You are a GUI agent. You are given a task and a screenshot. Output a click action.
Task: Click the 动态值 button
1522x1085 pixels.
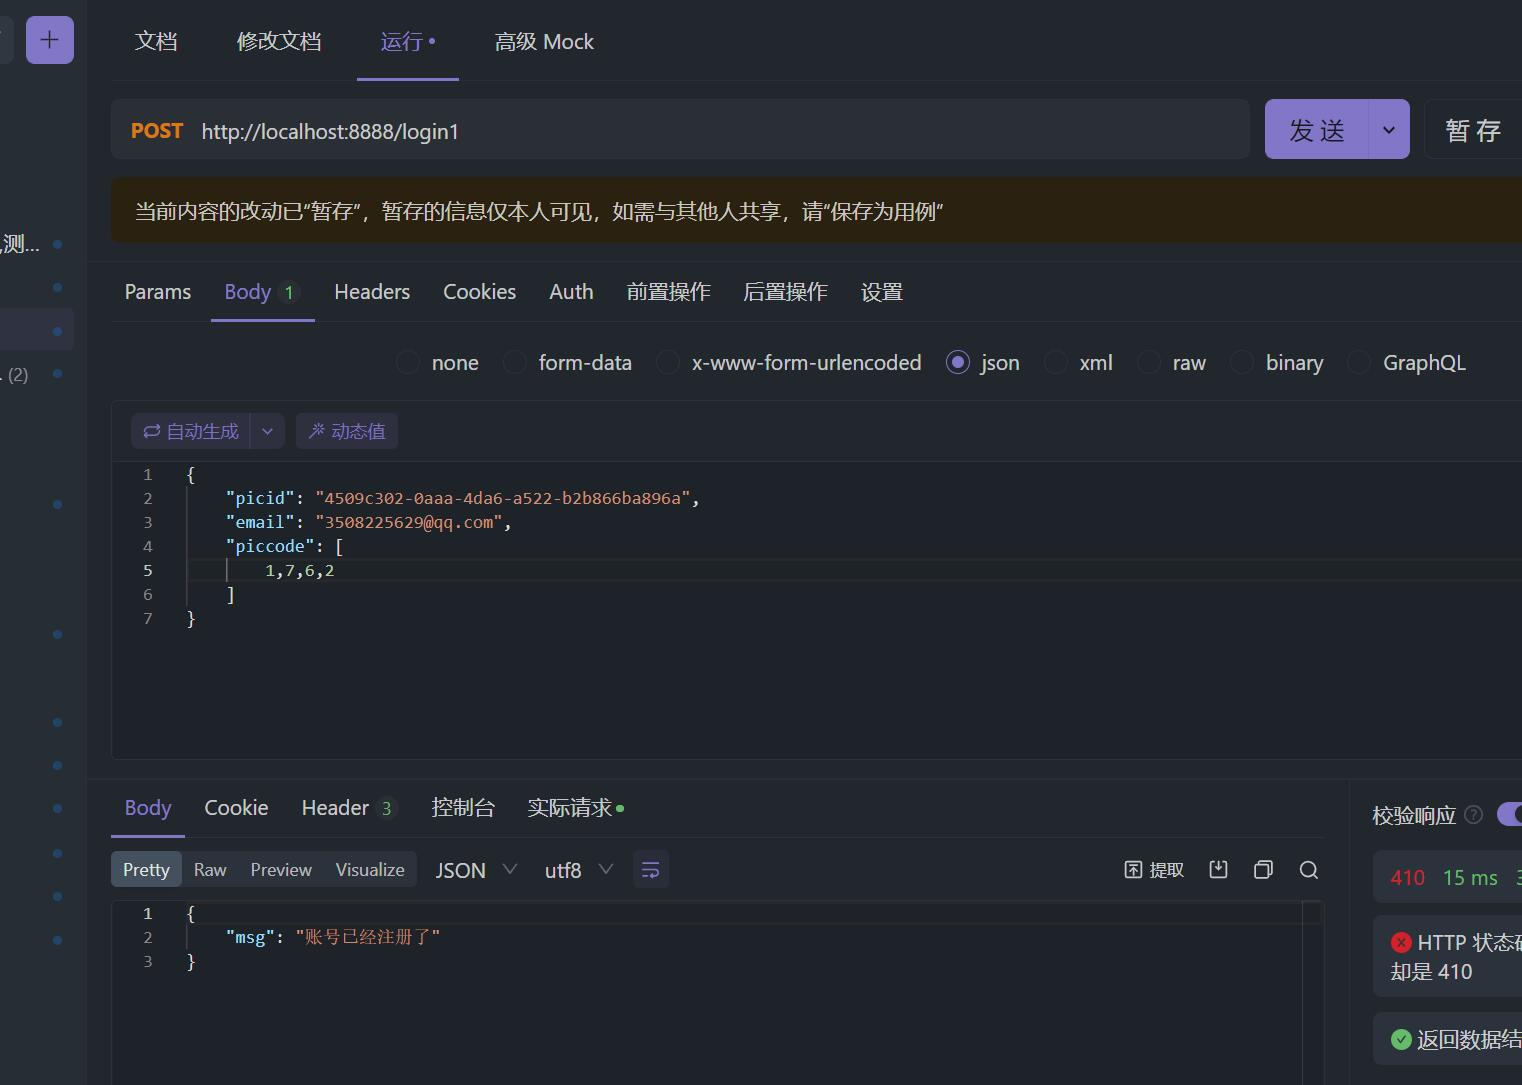point(347,431)
